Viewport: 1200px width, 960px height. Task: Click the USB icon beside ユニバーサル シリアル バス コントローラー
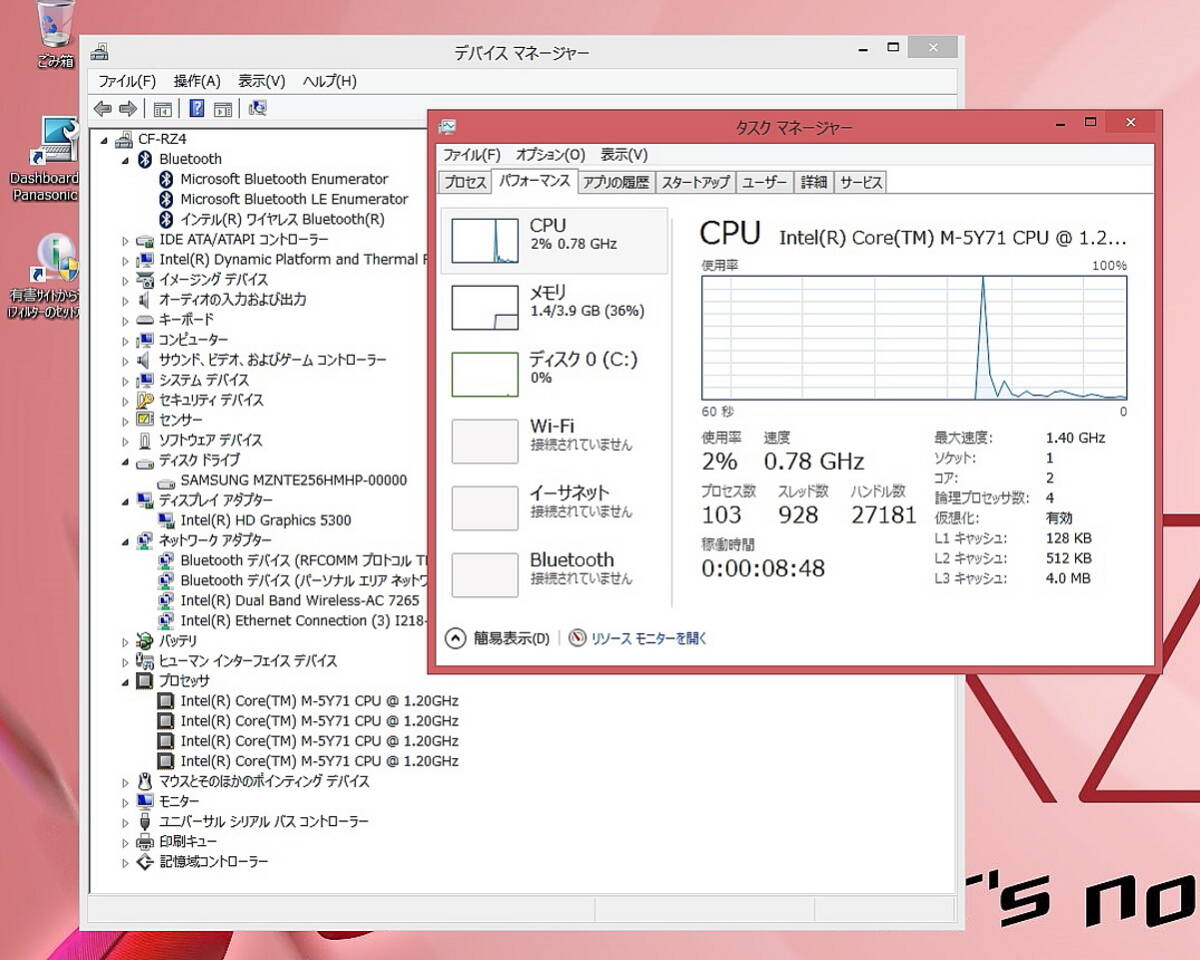pos(145,821)
